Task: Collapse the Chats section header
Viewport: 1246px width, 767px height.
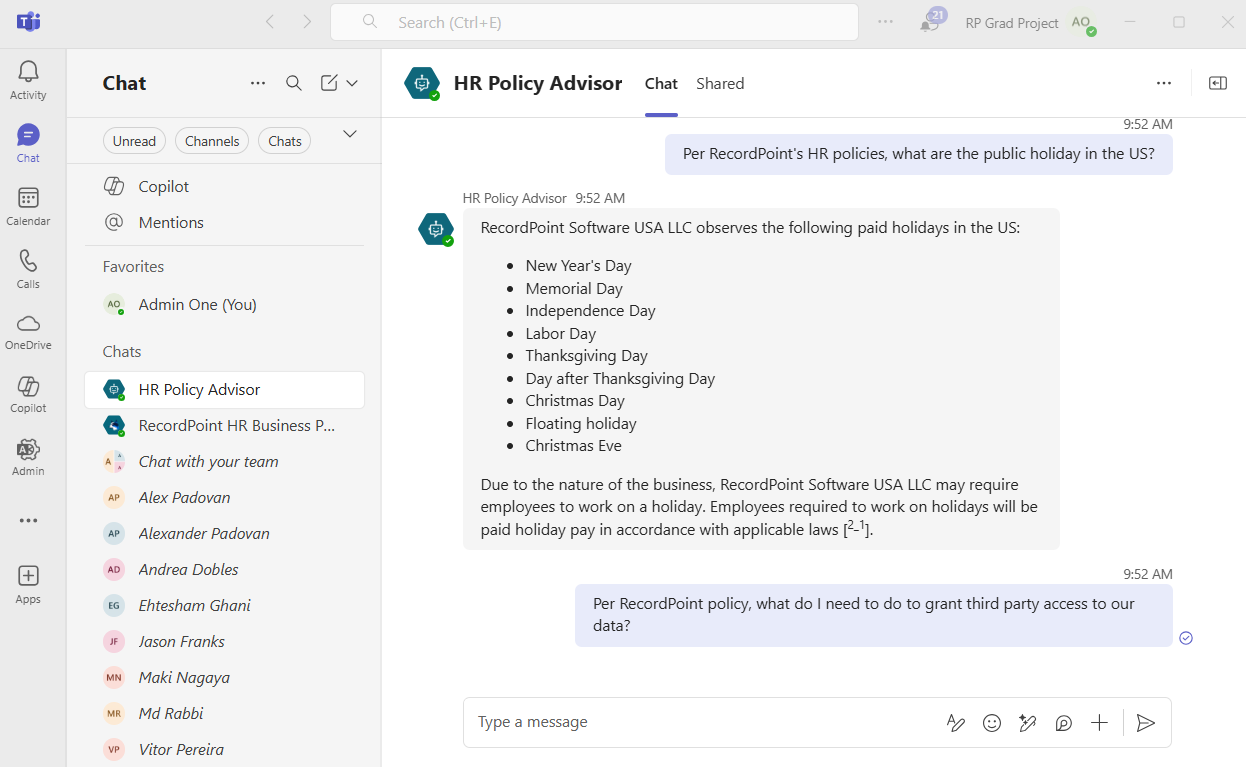Action: (122, 352)
